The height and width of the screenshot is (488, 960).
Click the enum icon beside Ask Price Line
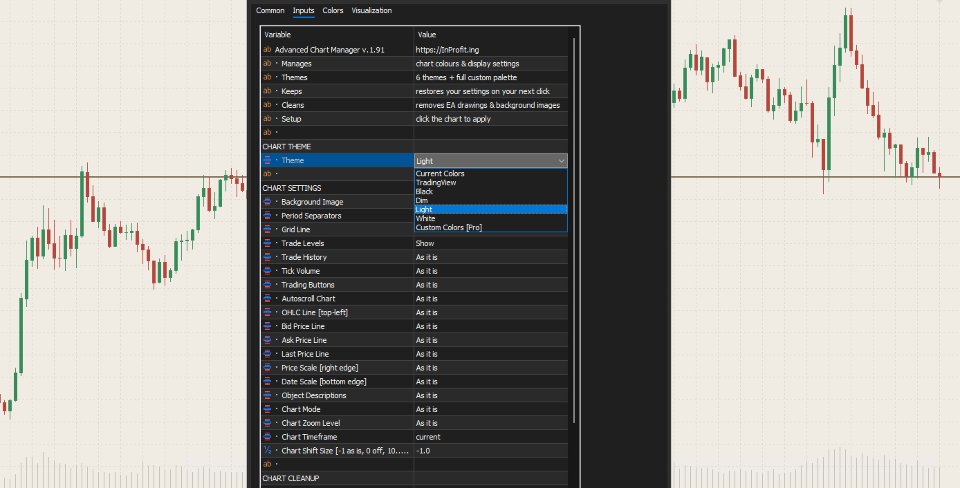[x=267, y=340]
